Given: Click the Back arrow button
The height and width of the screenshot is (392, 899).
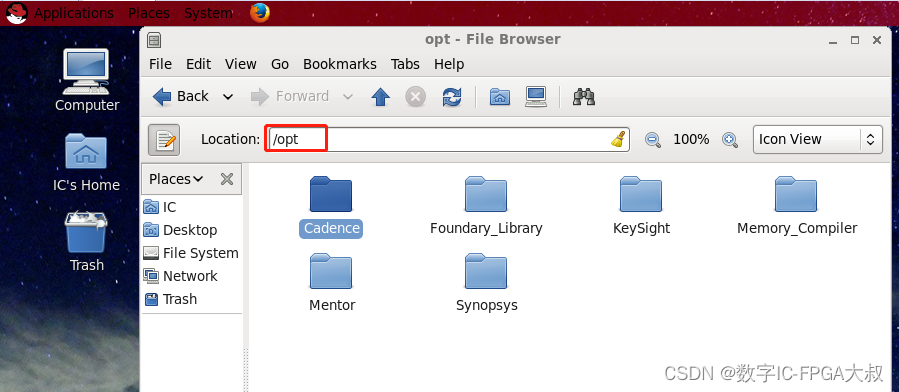Looking at the screenshot, I should click(x=181, y=96).
